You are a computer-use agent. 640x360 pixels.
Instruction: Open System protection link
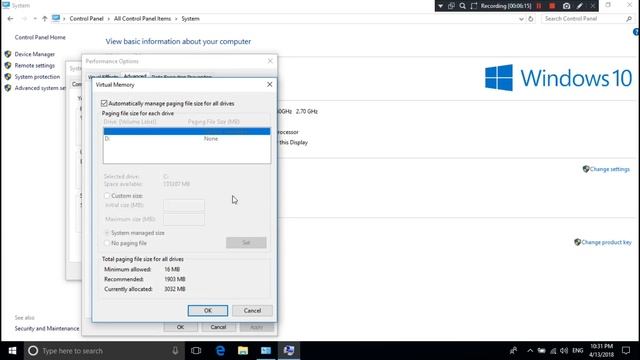(x=37, y=77)
